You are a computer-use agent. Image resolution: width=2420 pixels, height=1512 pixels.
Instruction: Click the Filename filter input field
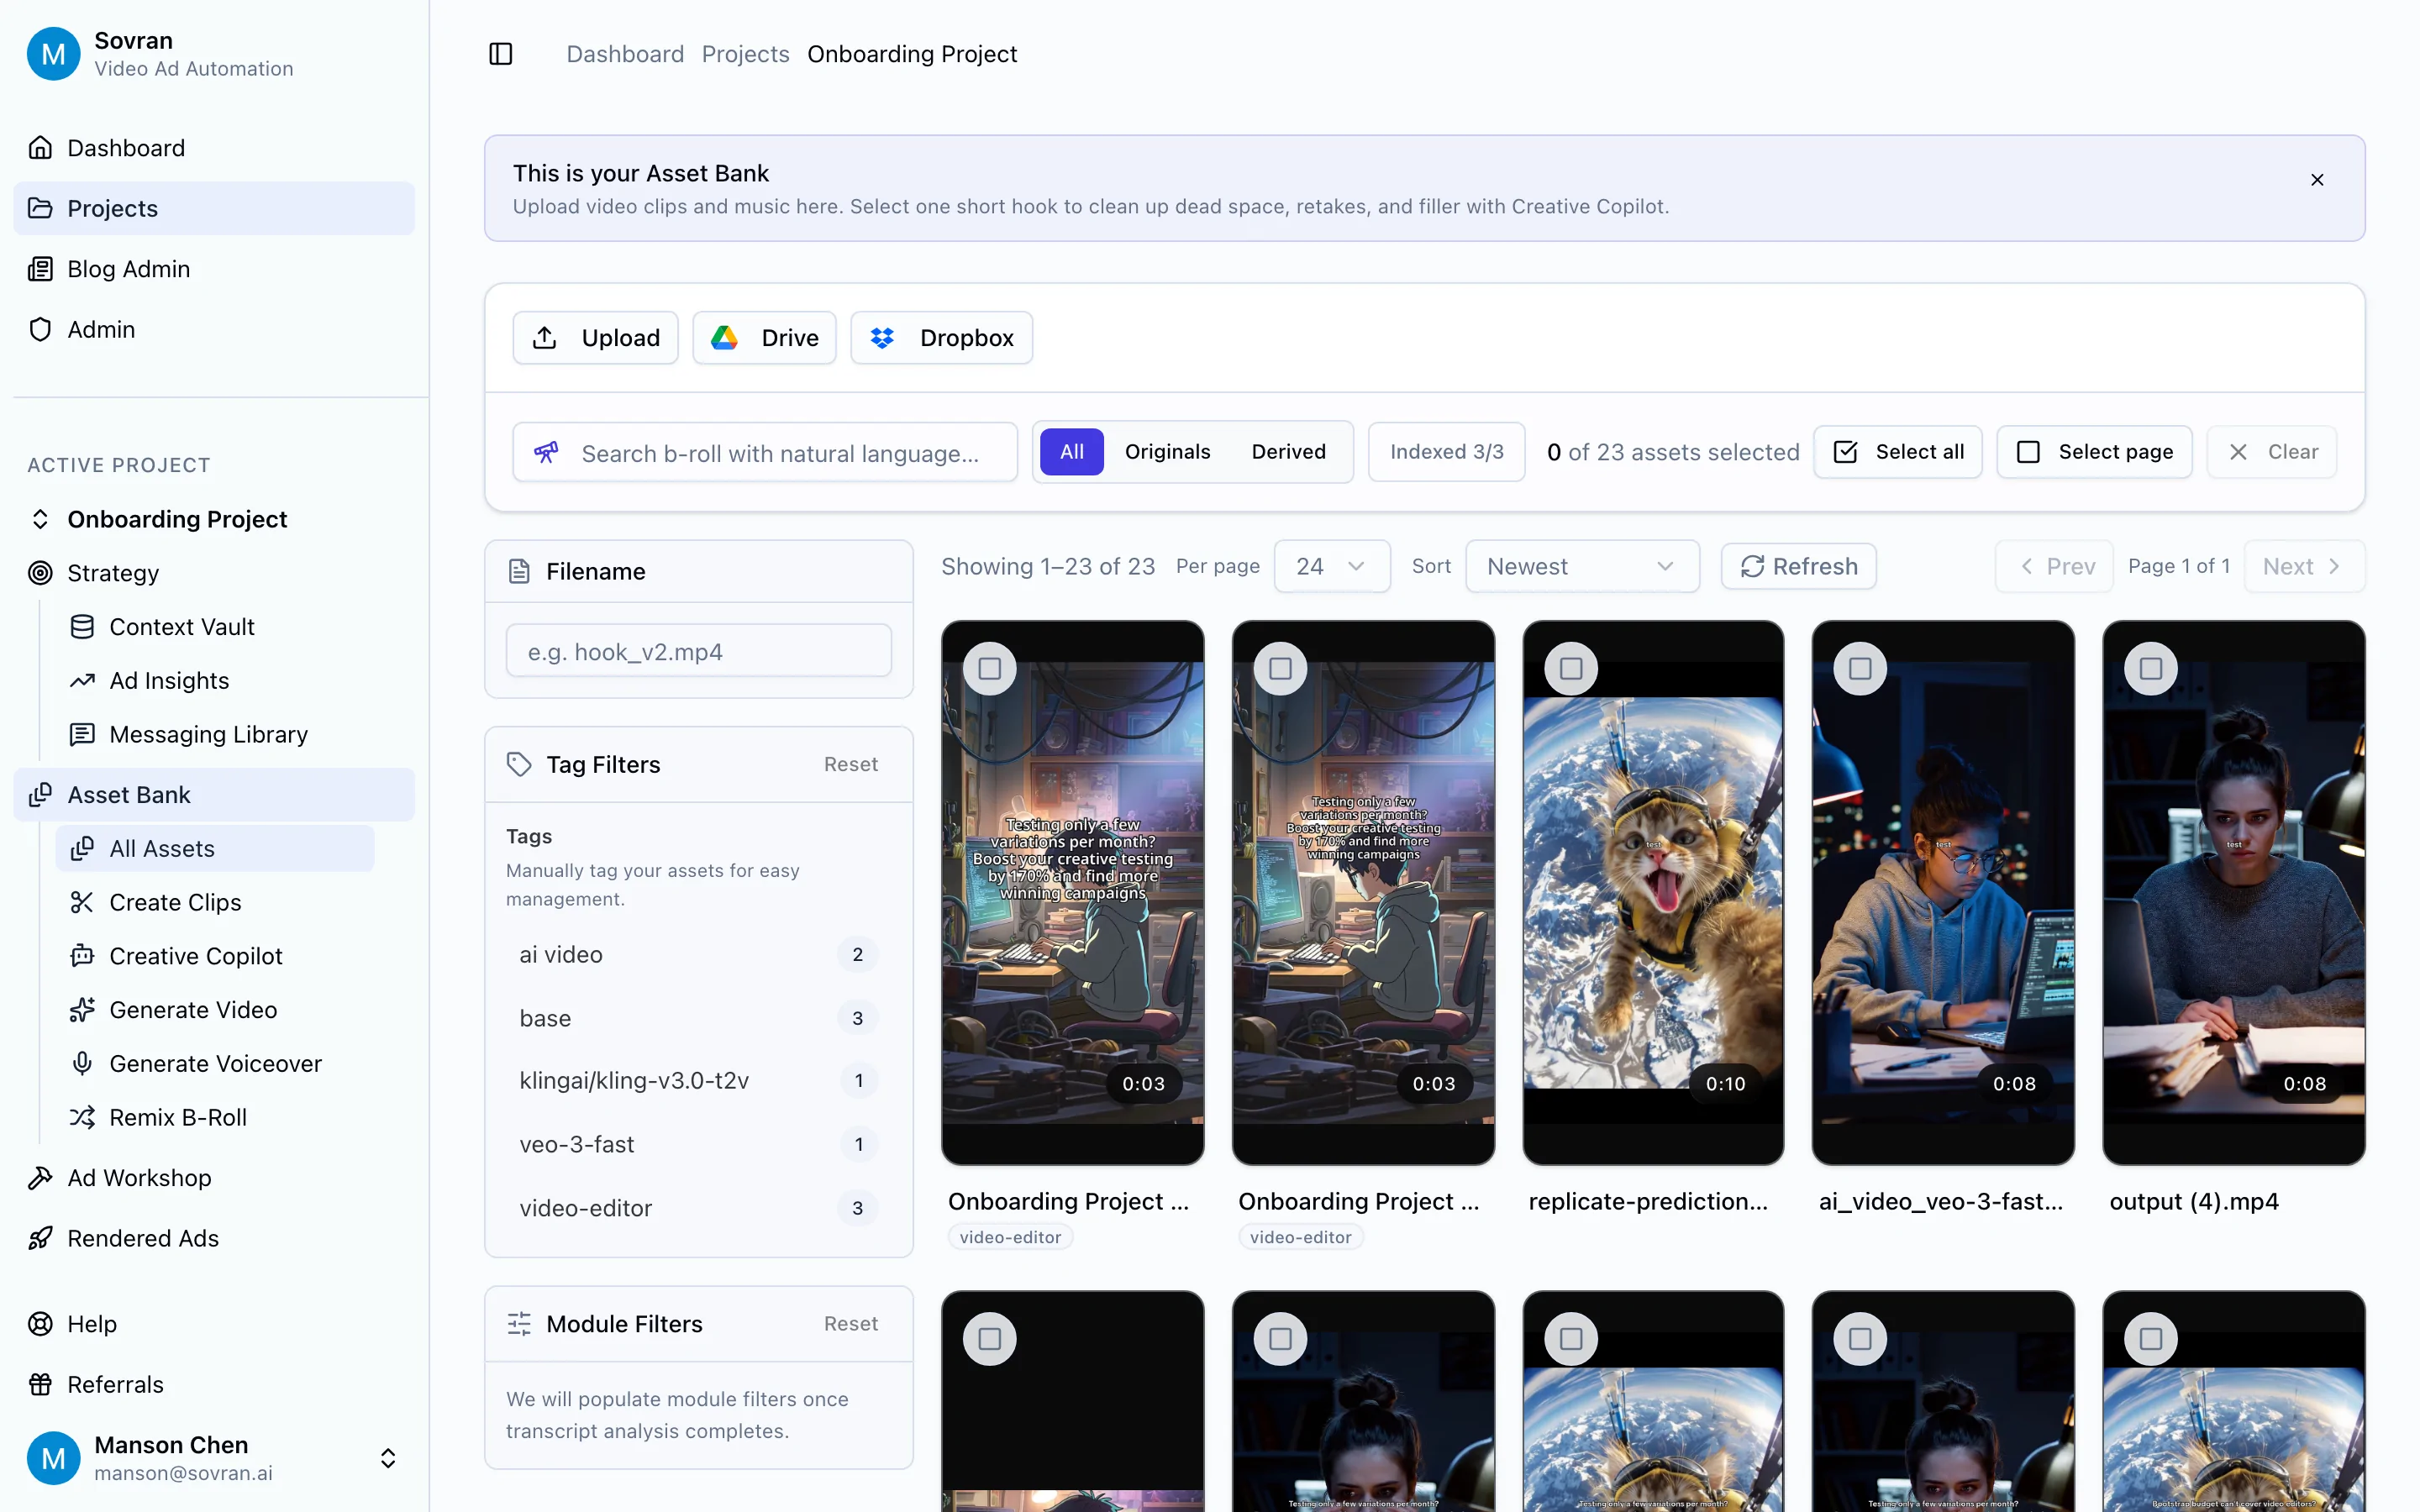699,652
